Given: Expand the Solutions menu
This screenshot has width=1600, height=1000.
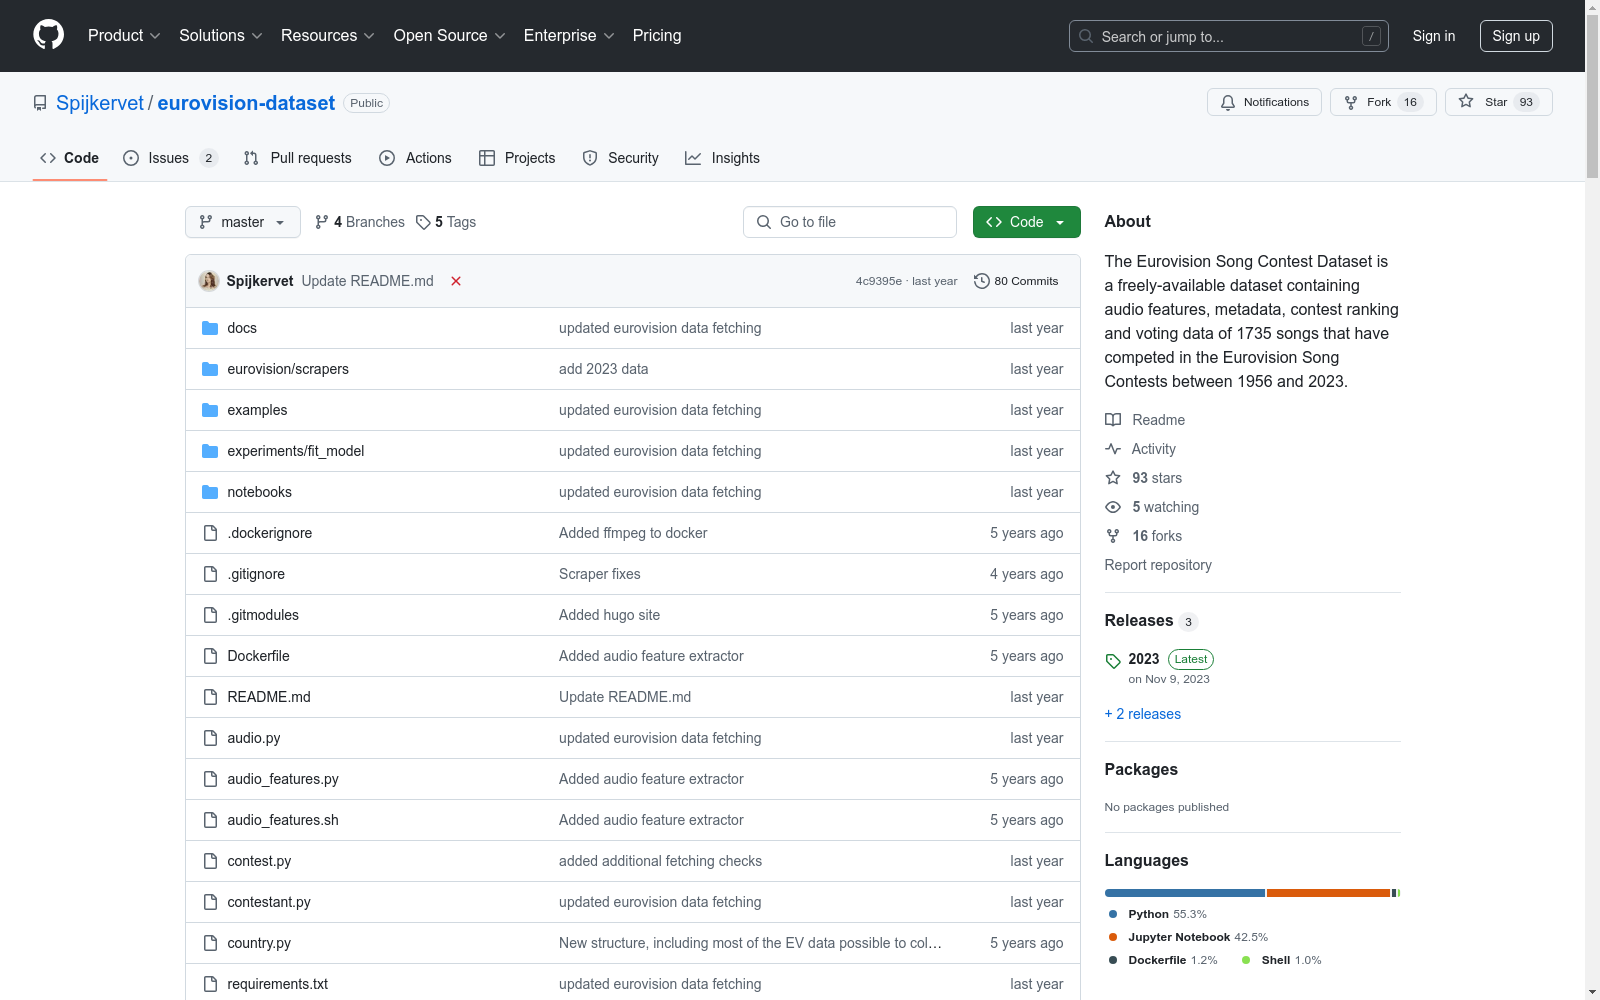Looking at the screenshot, I should pos(220,35).
